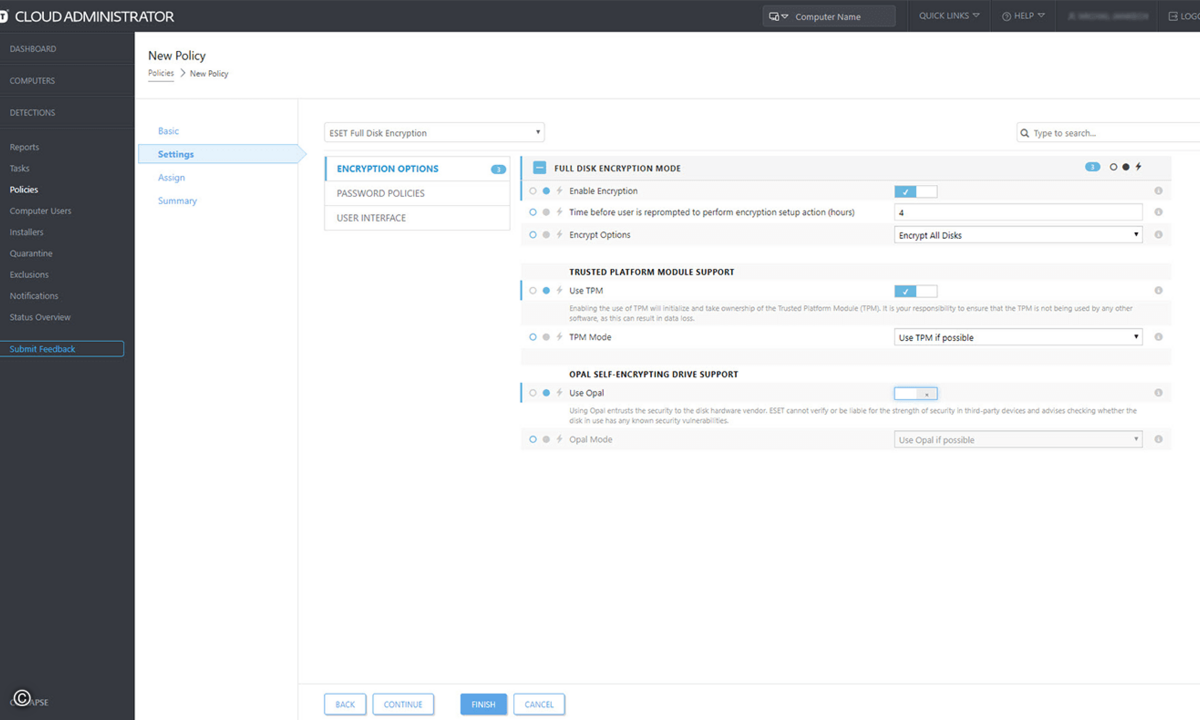This screenshot has width=1200, height=720.
Task: Open info icon for Opal Mode row
Action: (1158, 439)
